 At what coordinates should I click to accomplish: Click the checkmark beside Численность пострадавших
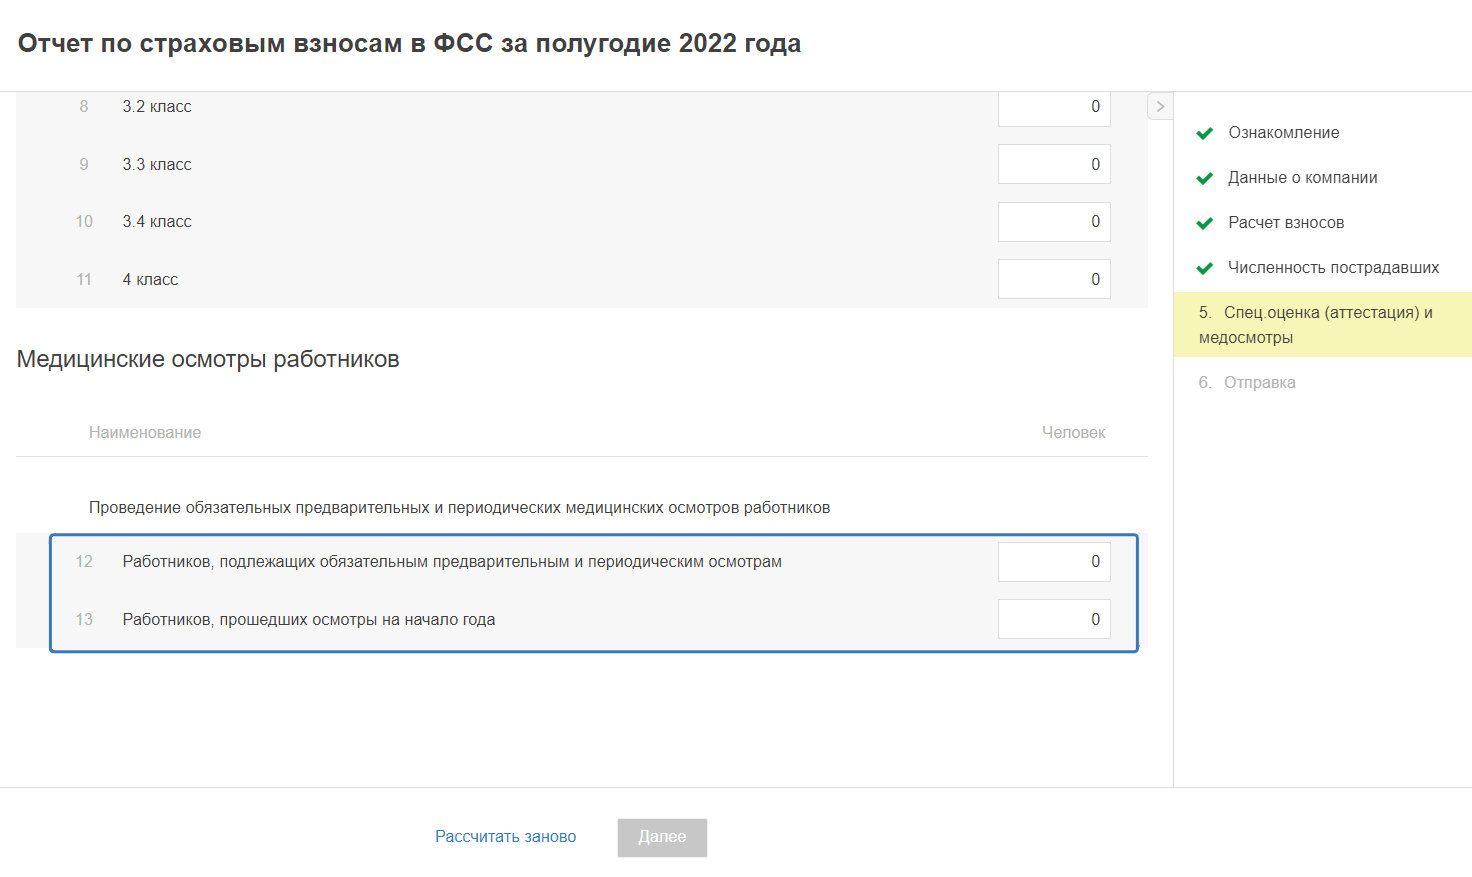[1205, 268]
